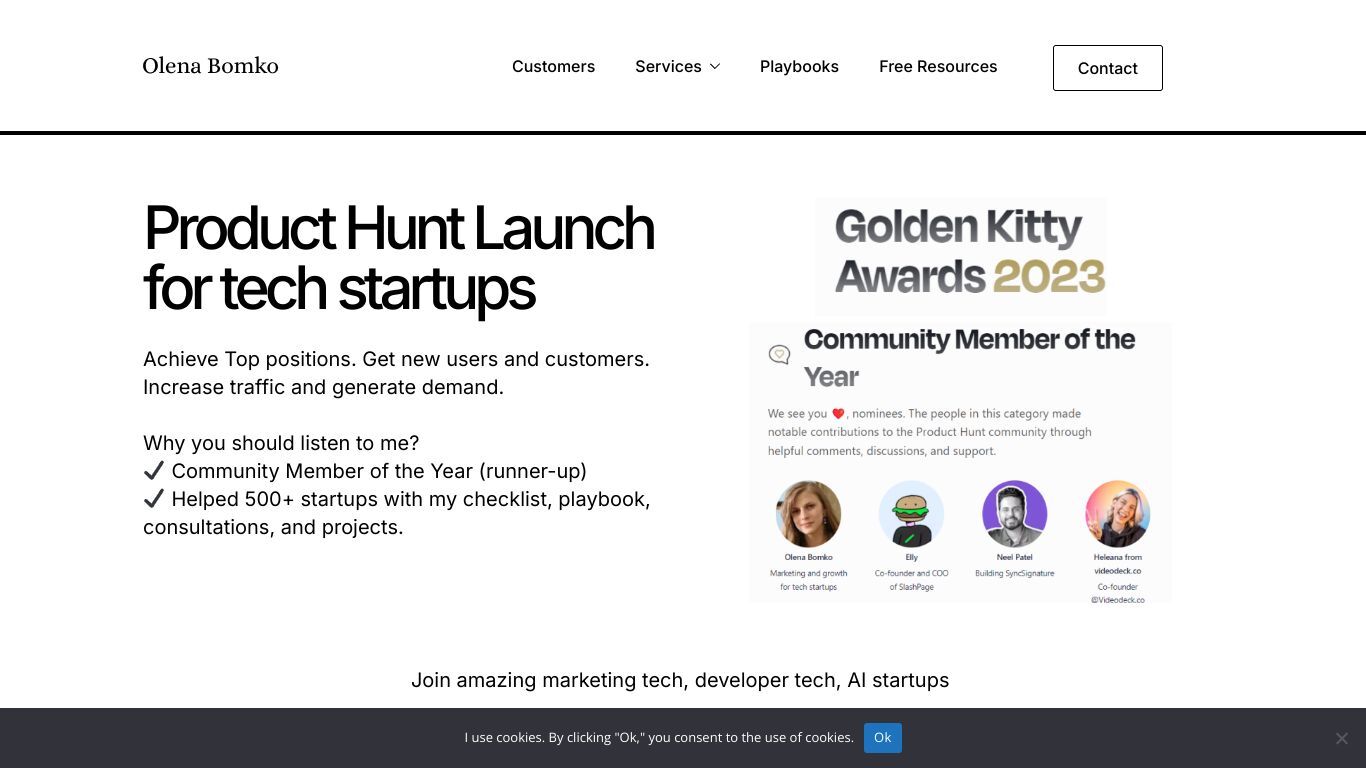The height and width of the screenshot is (768, 1366).
Task: Dismiss the cookie banner with X
Action: (1341, 738)
